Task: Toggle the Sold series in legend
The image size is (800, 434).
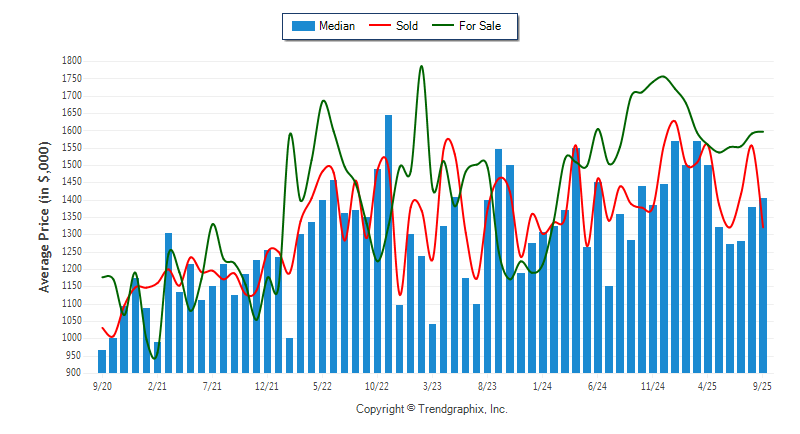Action: pyautogui.click(x=407, y=26)
